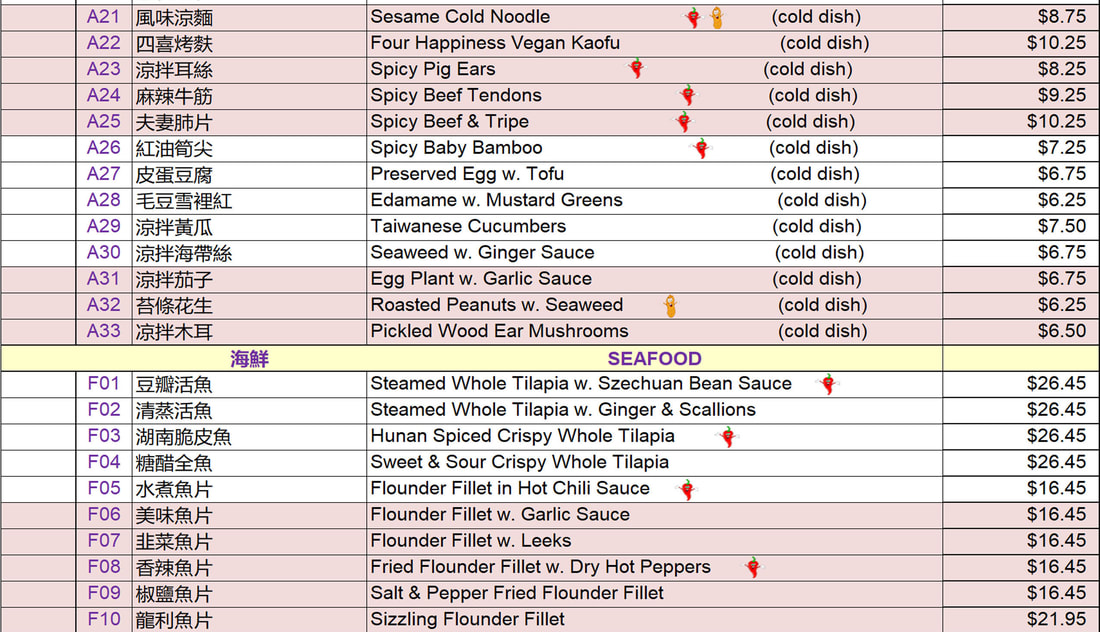The image size is (1100, 632).
Task: Click the $6.50 price for Pickled Wood Ear Mushrooms
Action: pyautogui.click(x=1061, y=331)
